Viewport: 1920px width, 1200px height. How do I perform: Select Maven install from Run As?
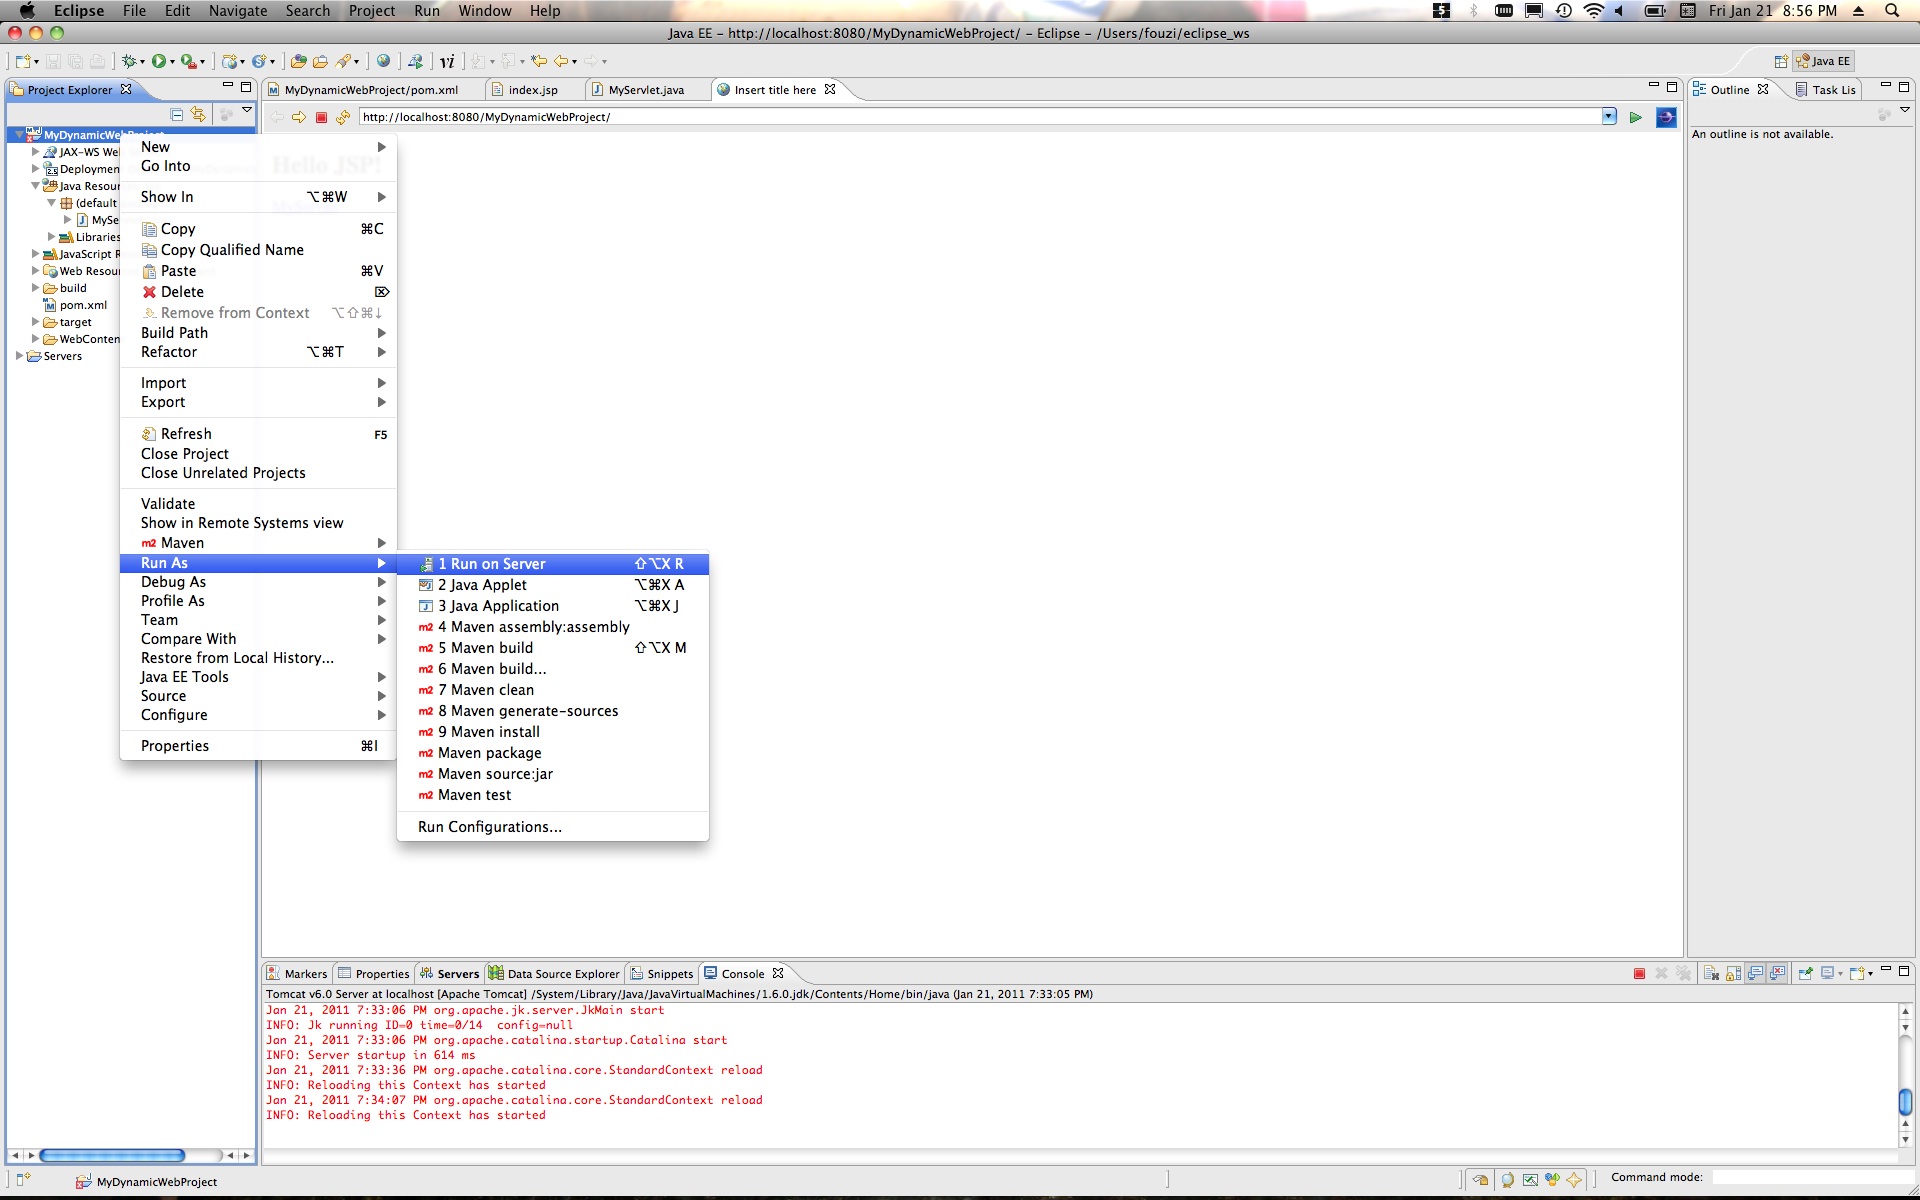click(x=491, y=731)
